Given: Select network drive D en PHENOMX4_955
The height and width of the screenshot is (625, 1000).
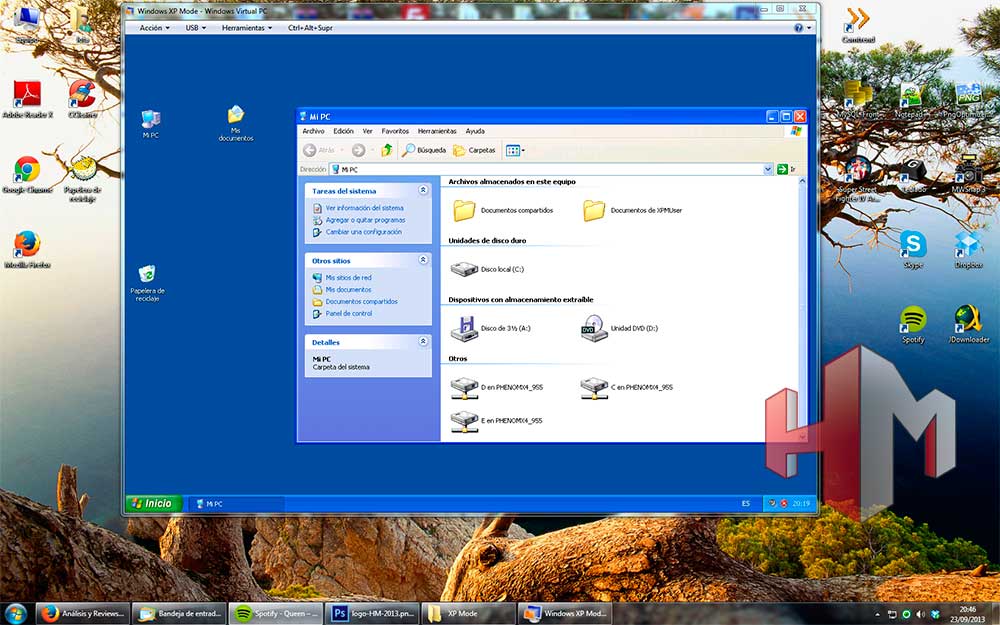Looking at the screenshot, I should pos(464,388).
